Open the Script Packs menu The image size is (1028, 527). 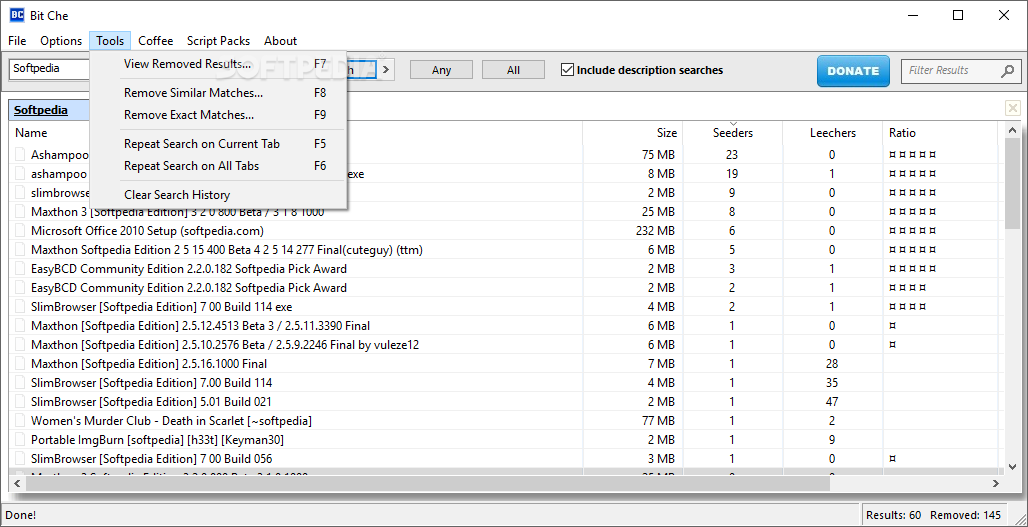click(218, 41)
